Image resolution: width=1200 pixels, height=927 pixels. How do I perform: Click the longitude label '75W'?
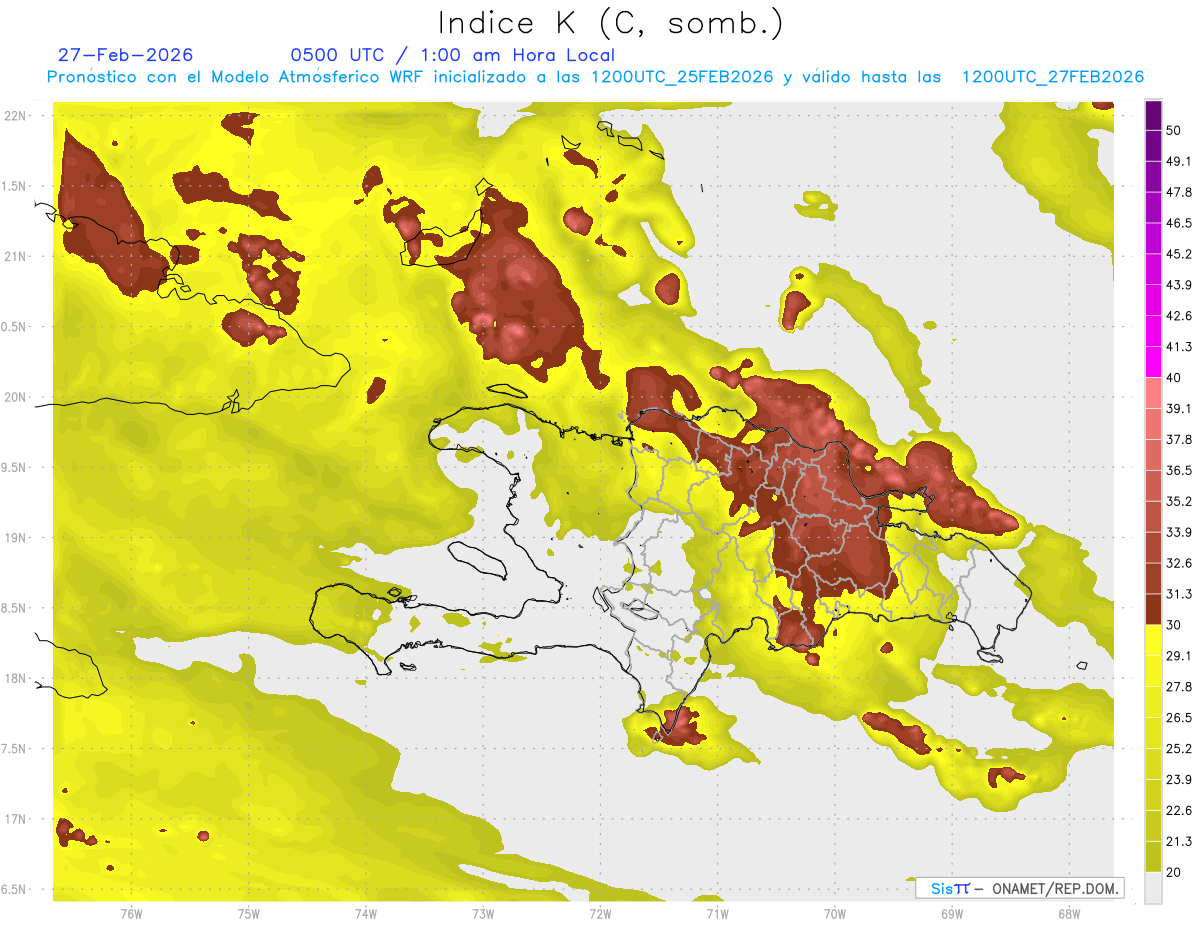click(x=249, y=913)
